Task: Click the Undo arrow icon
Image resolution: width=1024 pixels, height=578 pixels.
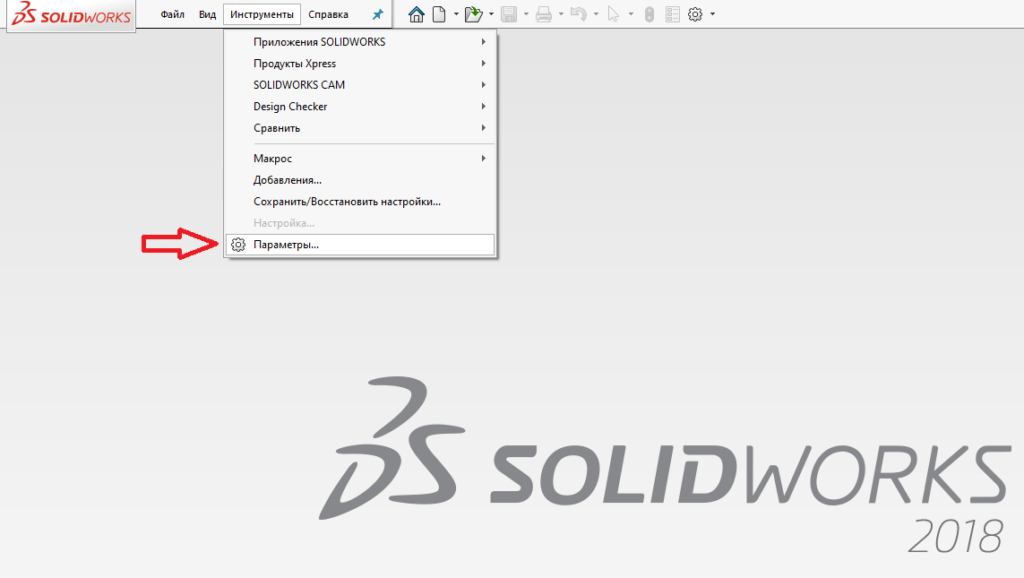Action: click(x=579, y=14)
